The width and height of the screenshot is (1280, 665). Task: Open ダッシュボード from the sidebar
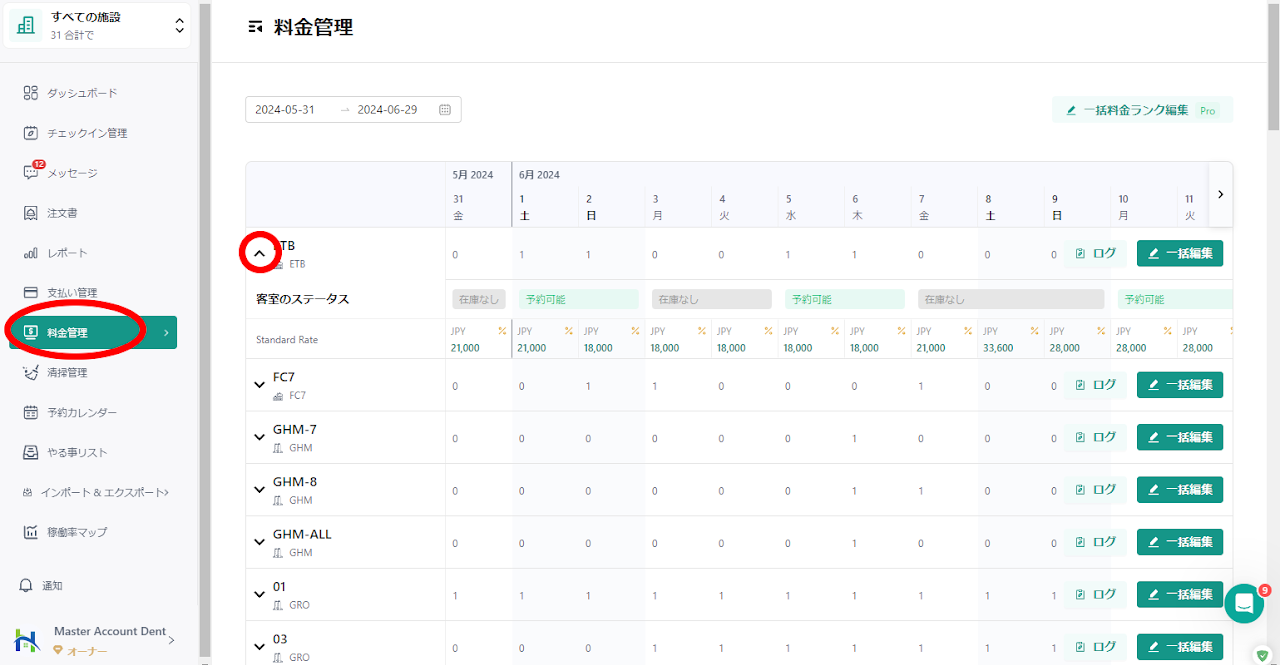81,93
